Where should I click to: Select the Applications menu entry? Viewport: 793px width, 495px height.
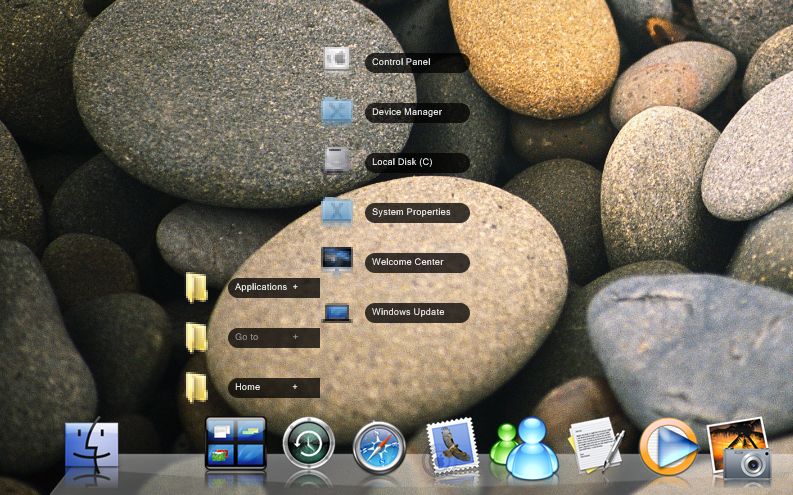(x=274, y=288)
